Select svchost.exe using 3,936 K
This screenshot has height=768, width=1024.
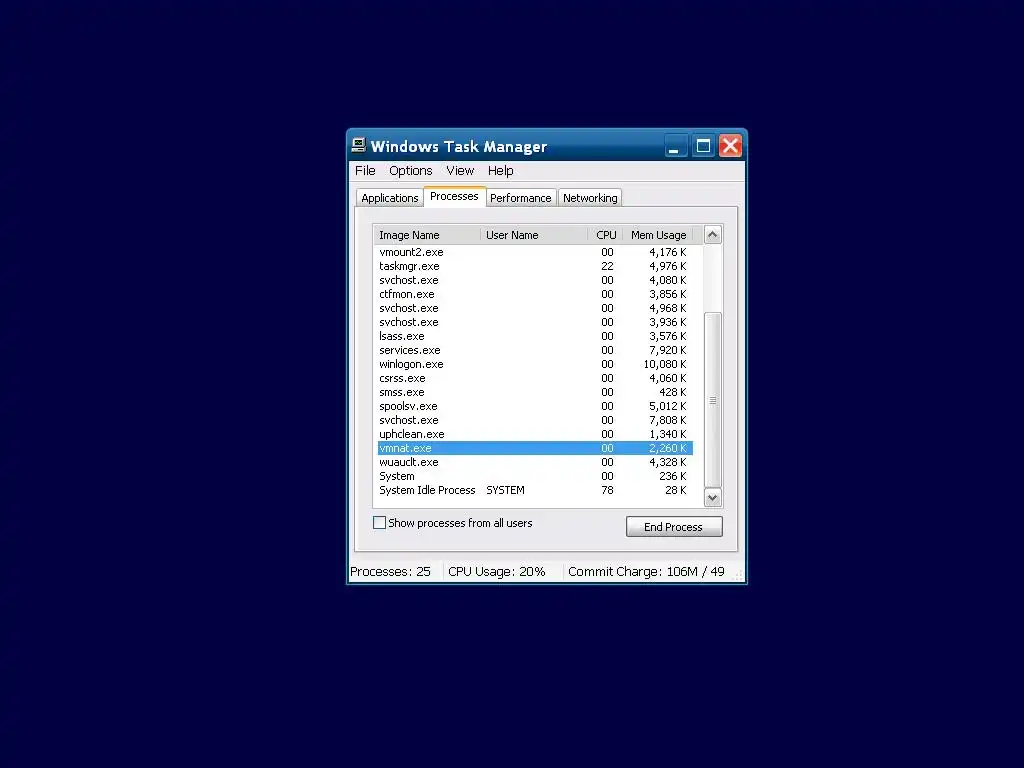tap(535, 322)
